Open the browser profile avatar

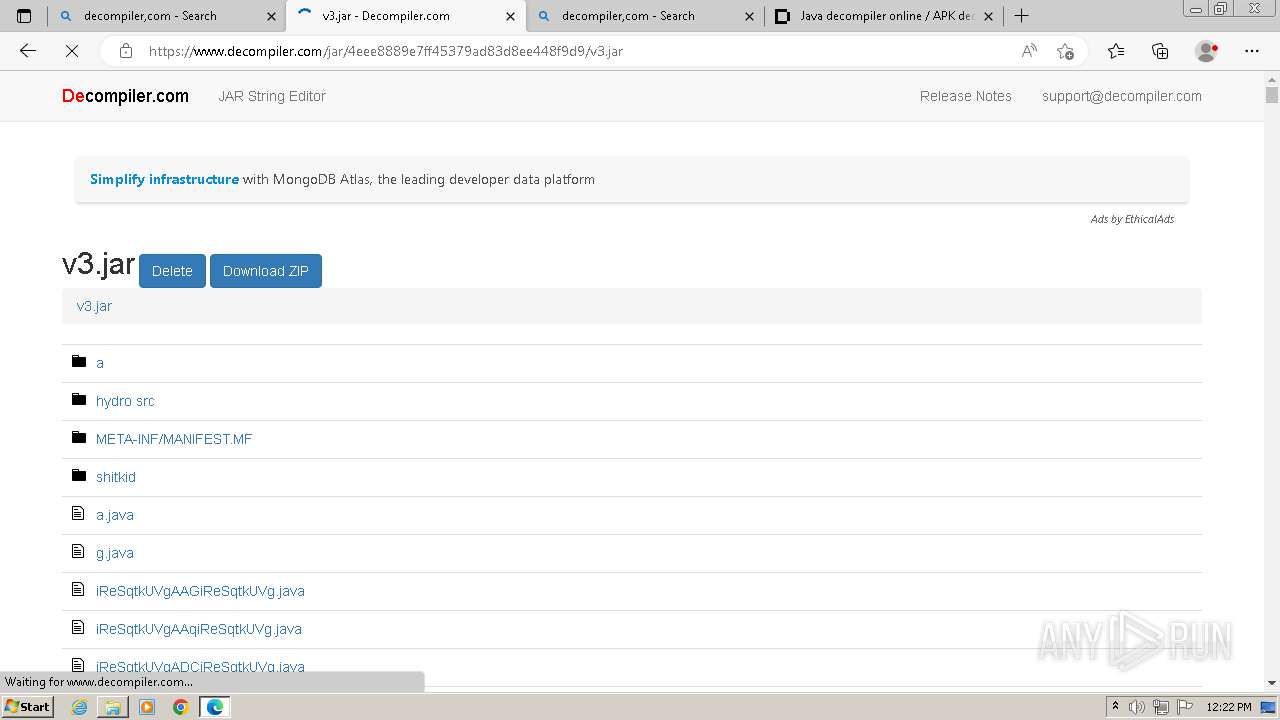1206,51
